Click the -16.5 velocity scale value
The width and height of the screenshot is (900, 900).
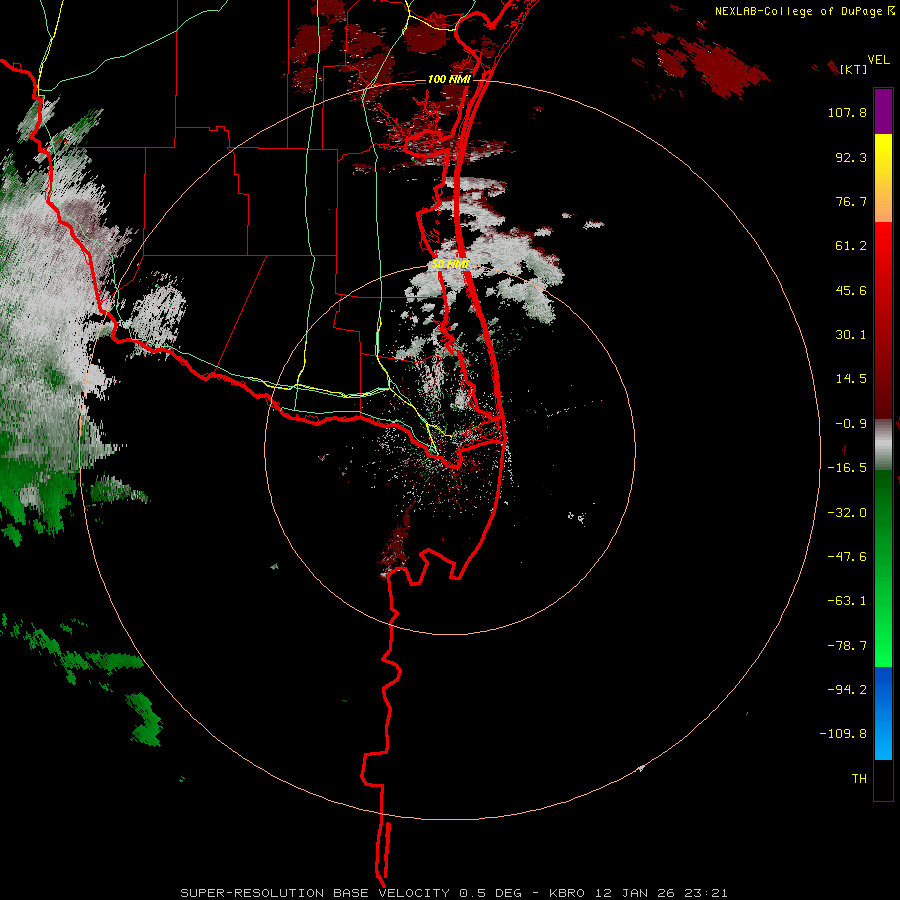pyautogui.click(x=847, y=468)
